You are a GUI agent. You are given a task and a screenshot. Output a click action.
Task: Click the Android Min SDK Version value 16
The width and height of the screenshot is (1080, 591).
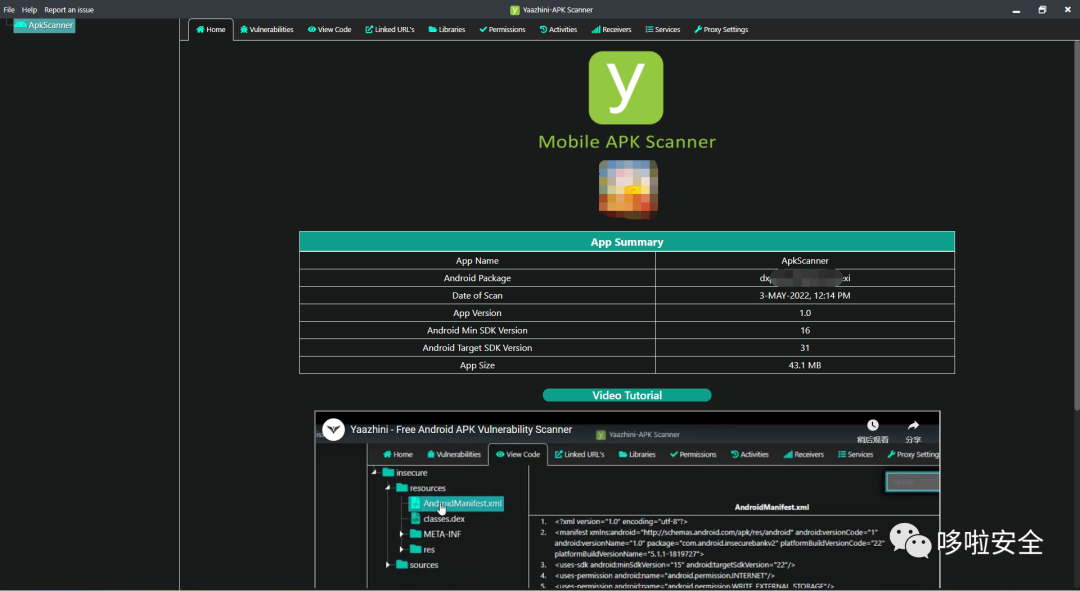tap(804, 331)
